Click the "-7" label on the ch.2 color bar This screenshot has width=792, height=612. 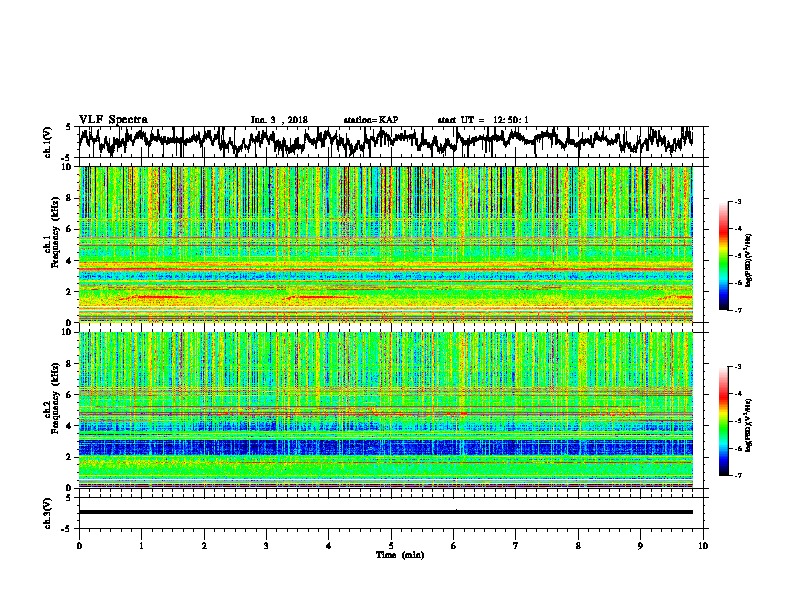737,475
